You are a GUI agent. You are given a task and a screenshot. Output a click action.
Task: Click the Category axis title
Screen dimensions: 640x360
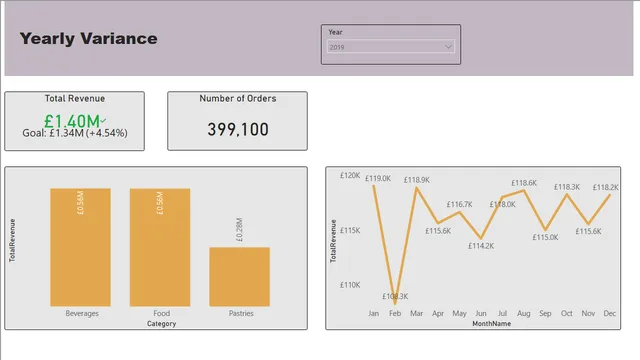162,324
